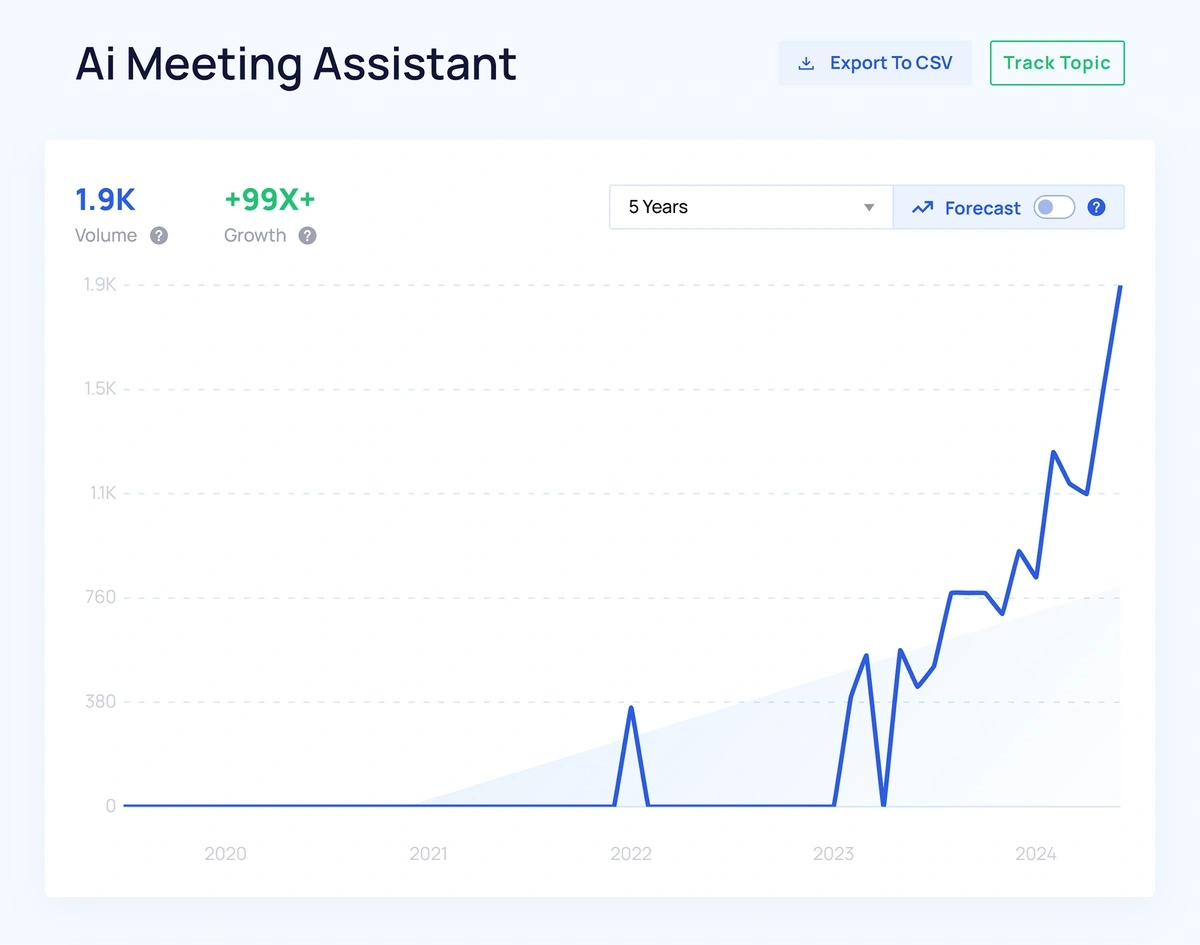Click the Growth label

[x=255, y=236]
